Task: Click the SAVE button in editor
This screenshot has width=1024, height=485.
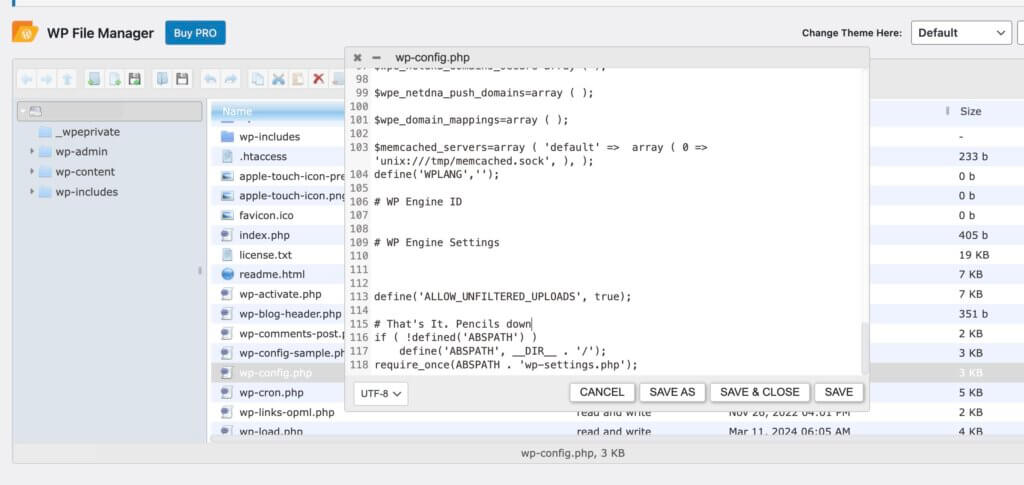Action: pyautogui.click(x=839, y=392)
